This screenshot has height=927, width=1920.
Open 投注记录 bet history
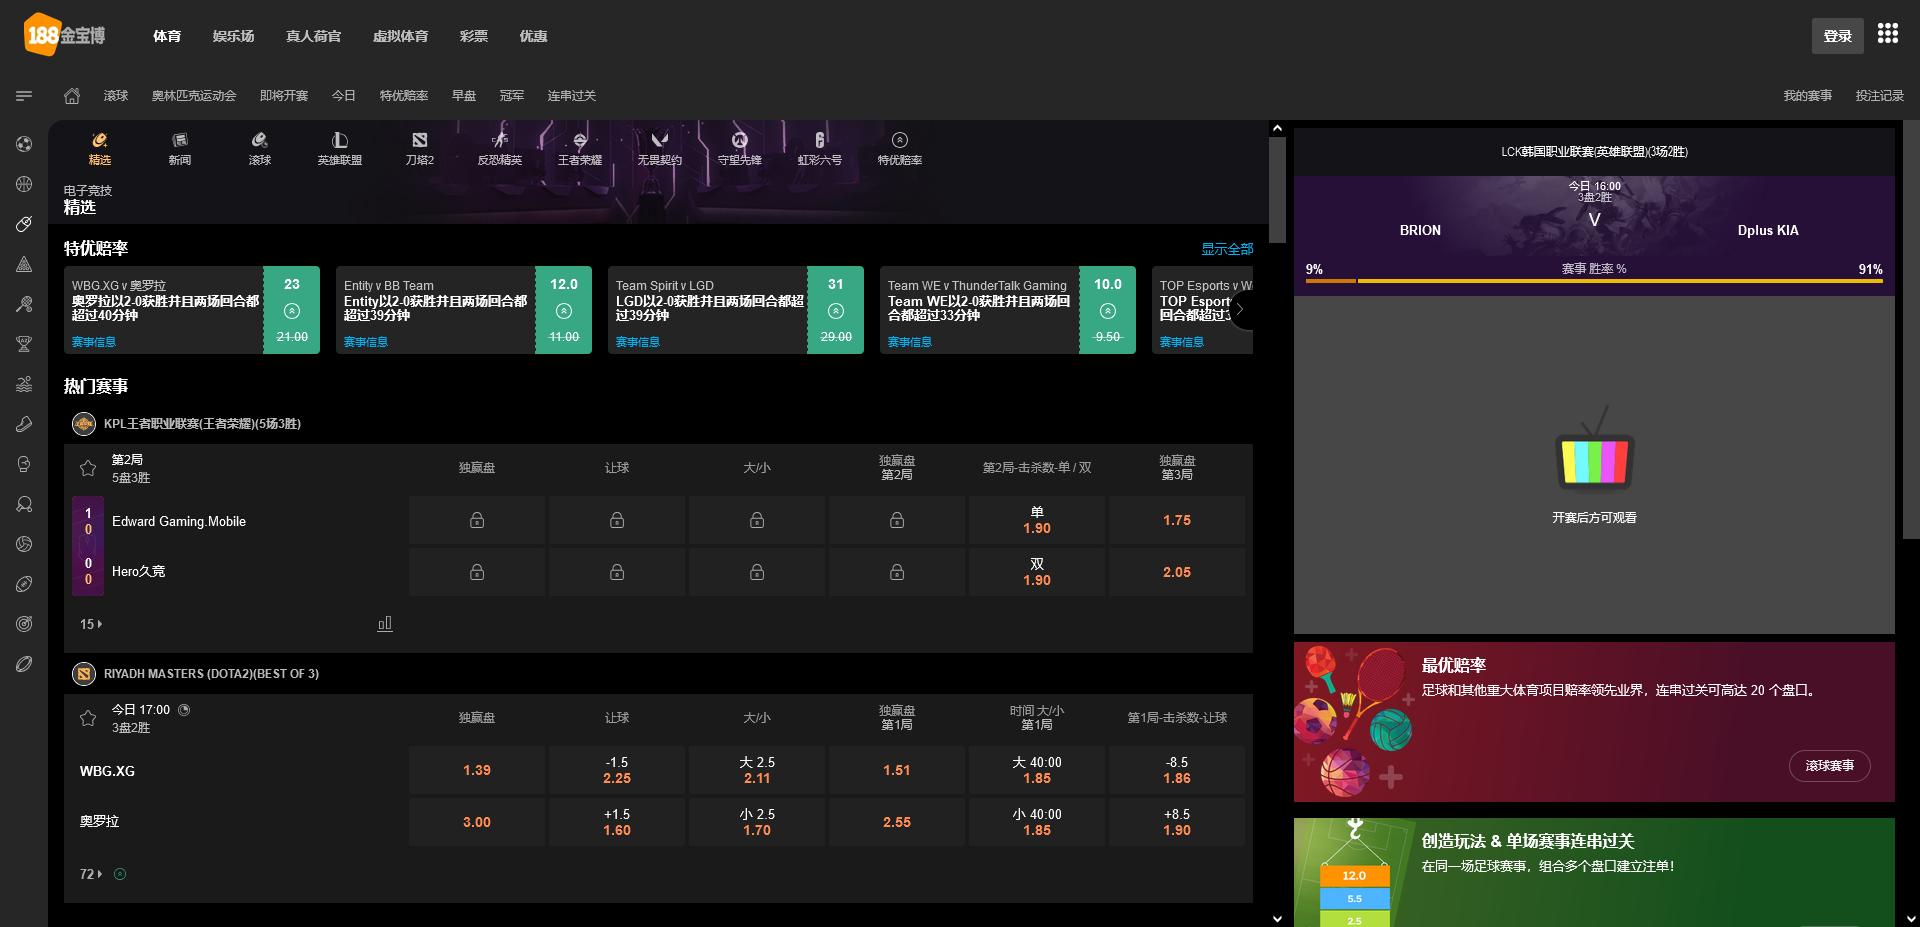click(1880, 96)
